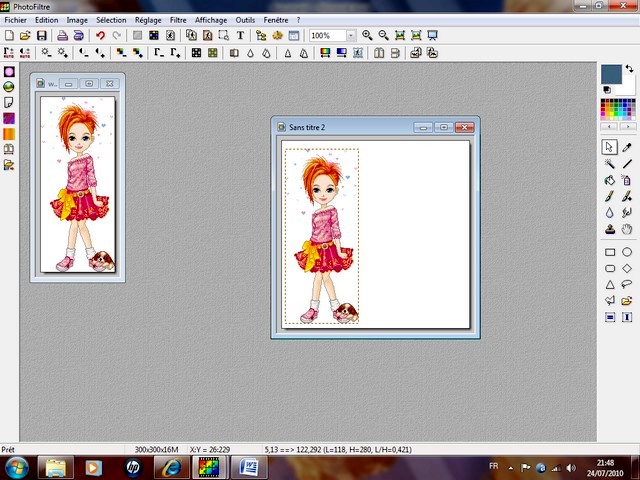Open the ? help menu
This screenshot has height=480, width=640.
tap(298, 20)
